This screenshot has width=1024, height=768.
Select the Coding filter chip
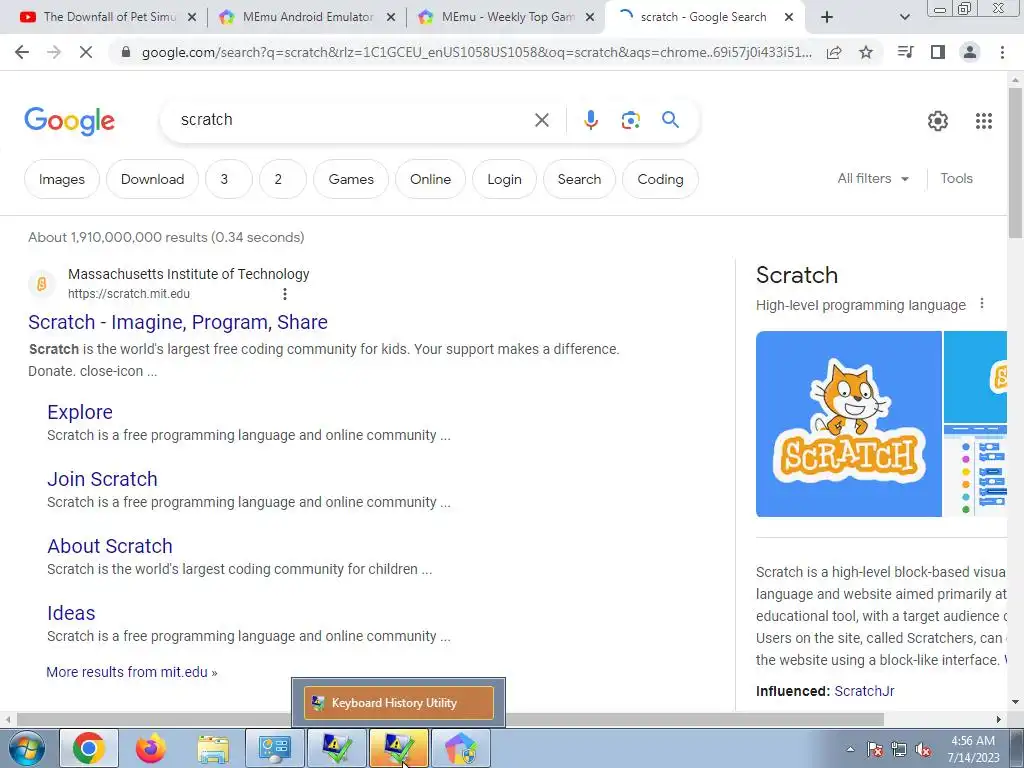click(x=660, y=179)
